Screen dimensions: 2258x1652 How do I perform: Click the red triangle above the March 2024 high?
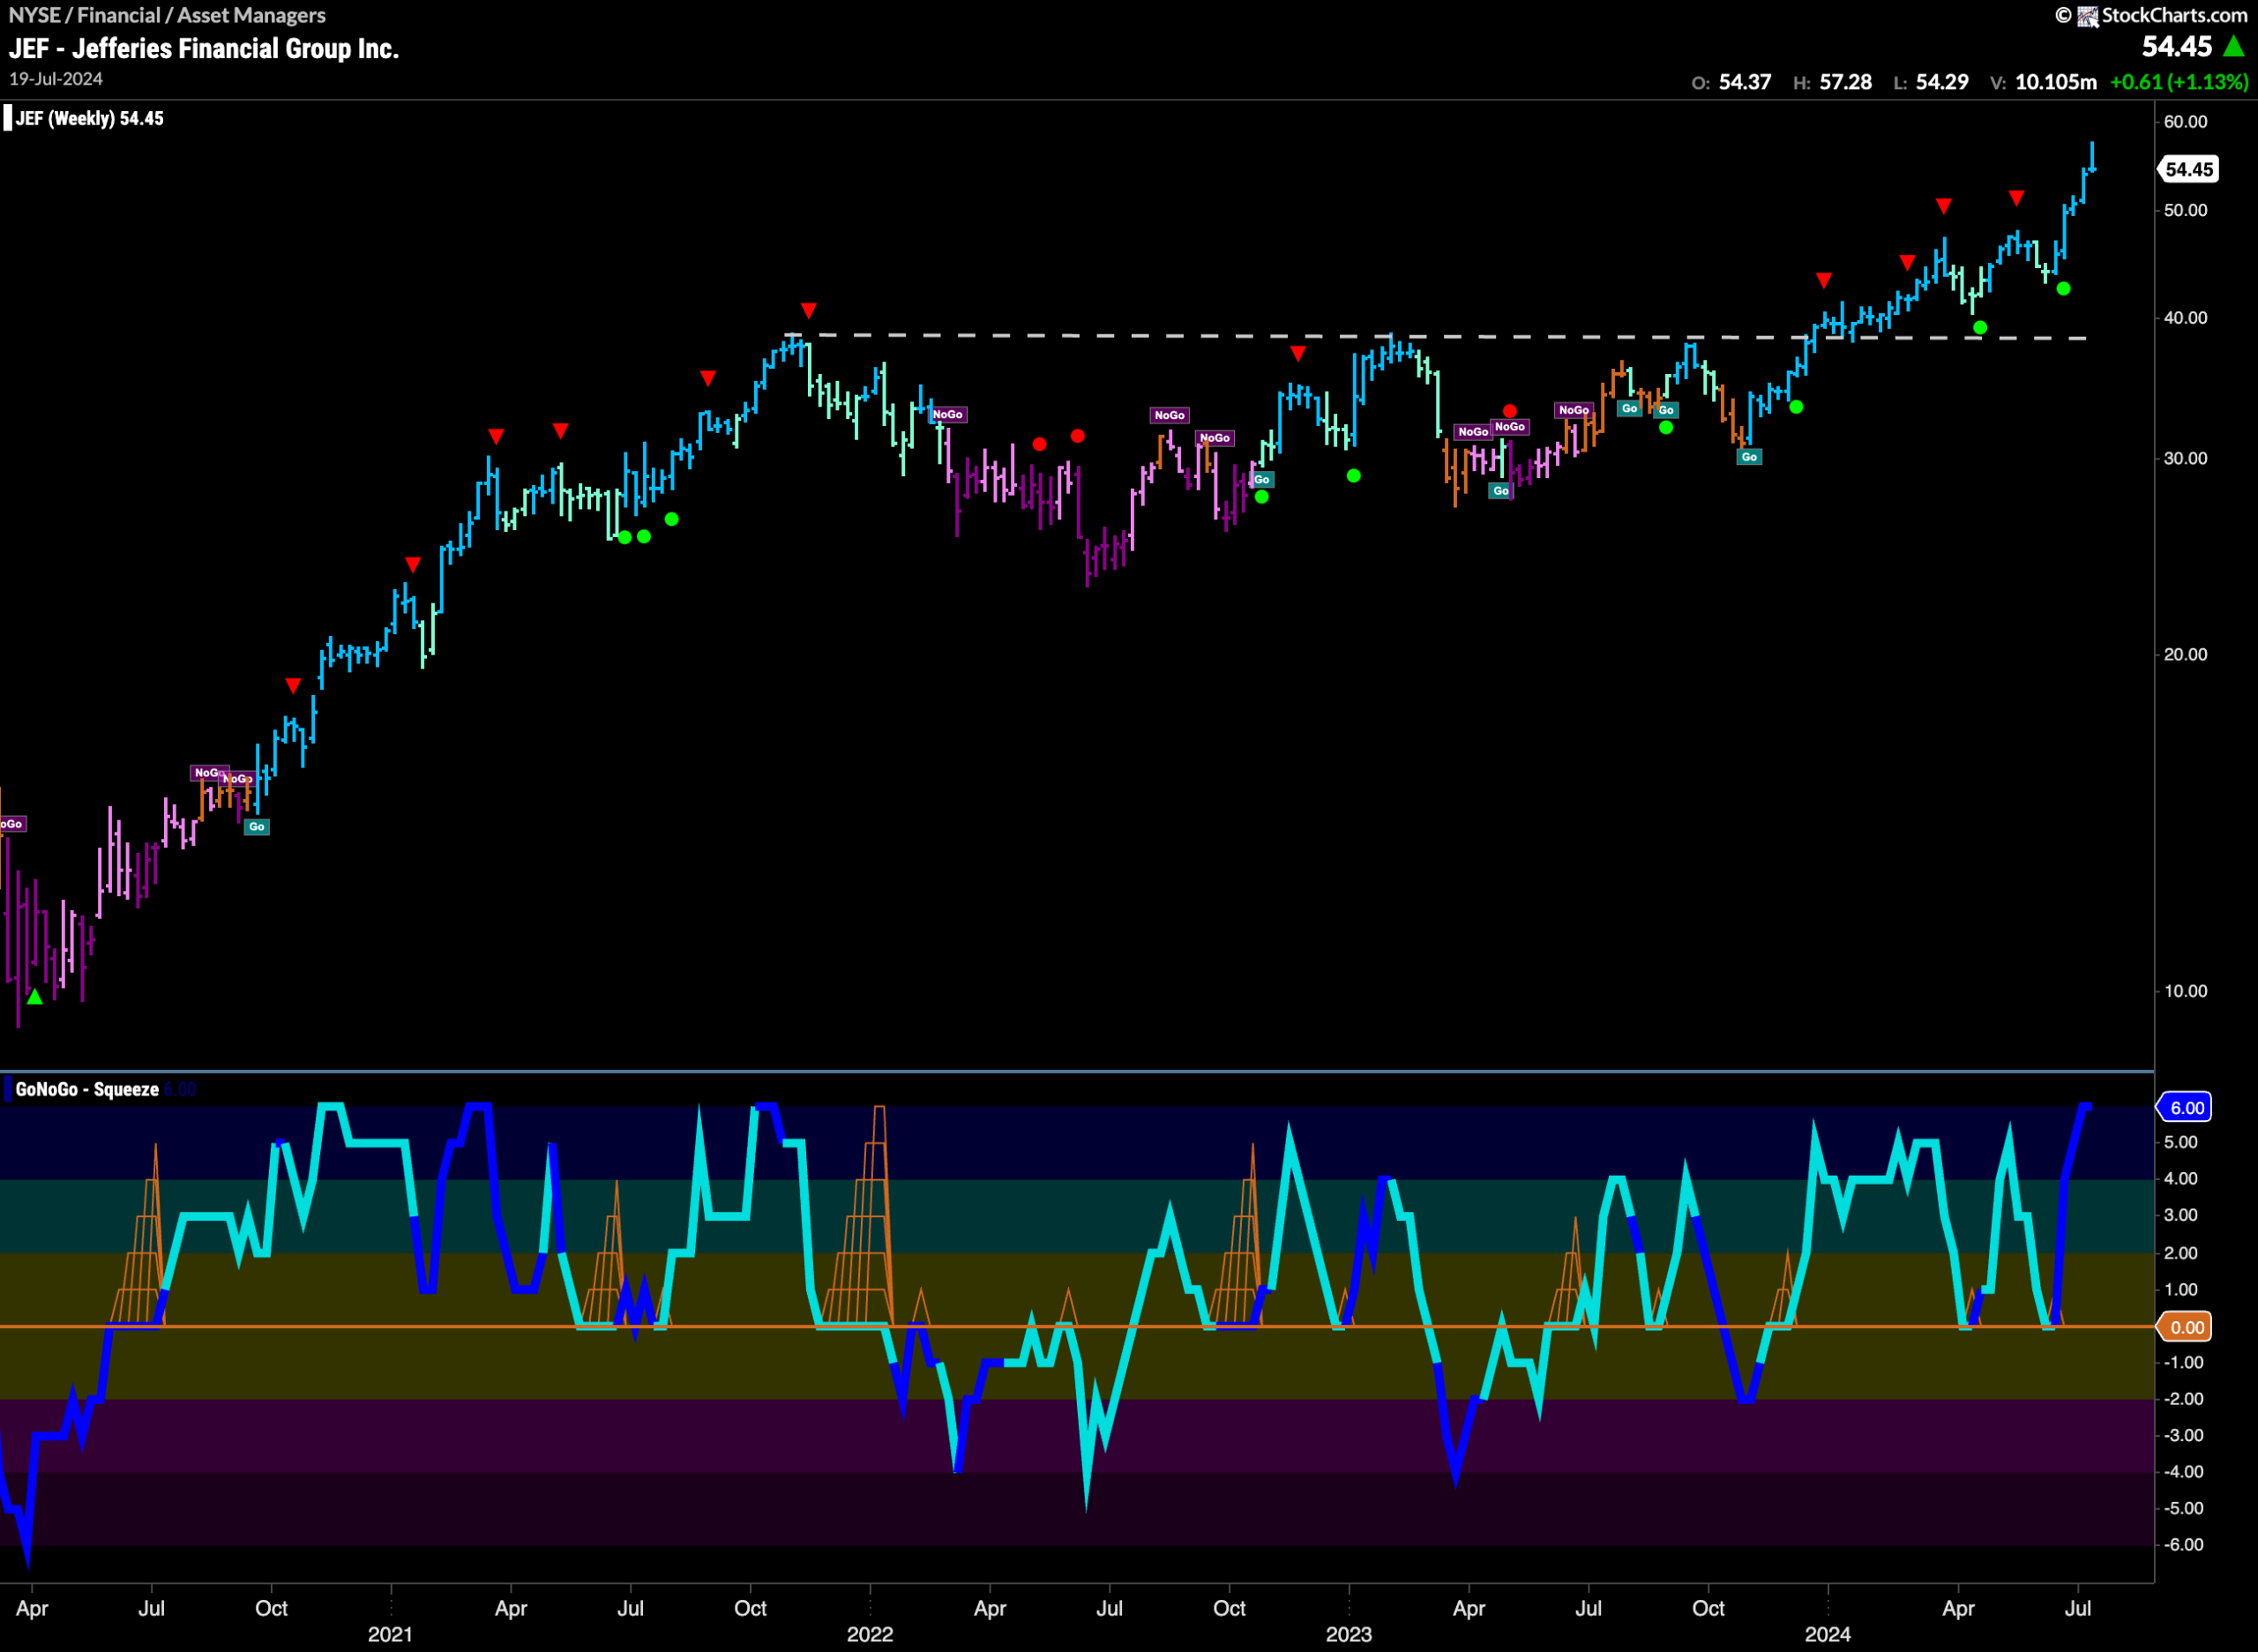coord(1943,206)
